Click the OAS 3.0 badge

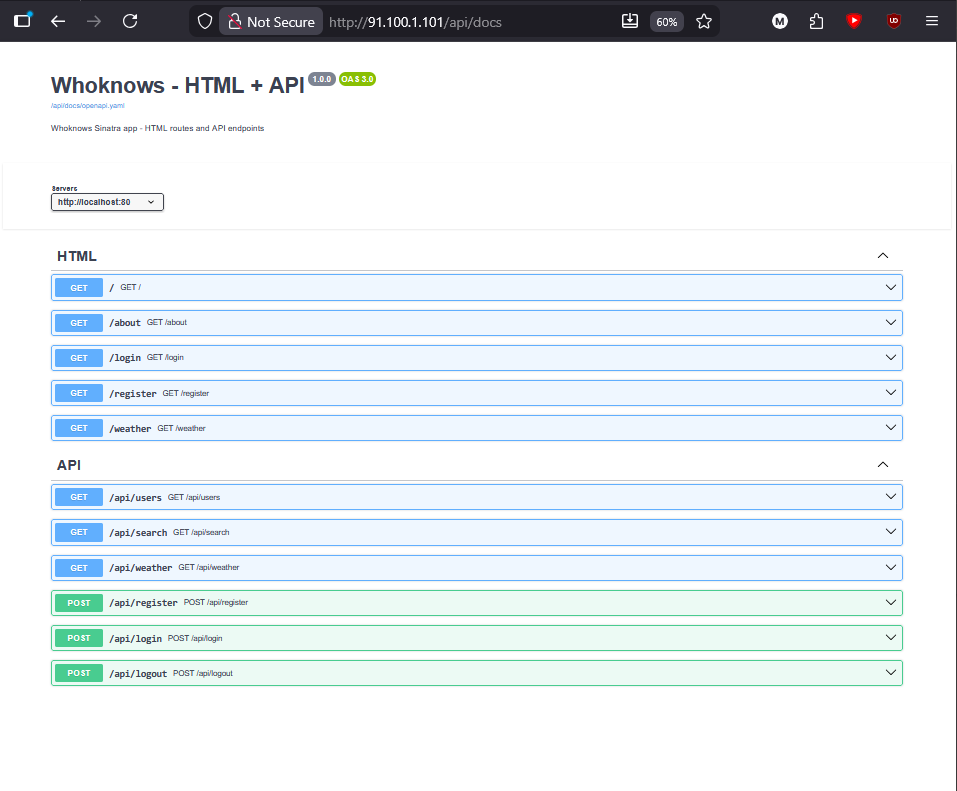pyautogui.click(x=357, y=79)
